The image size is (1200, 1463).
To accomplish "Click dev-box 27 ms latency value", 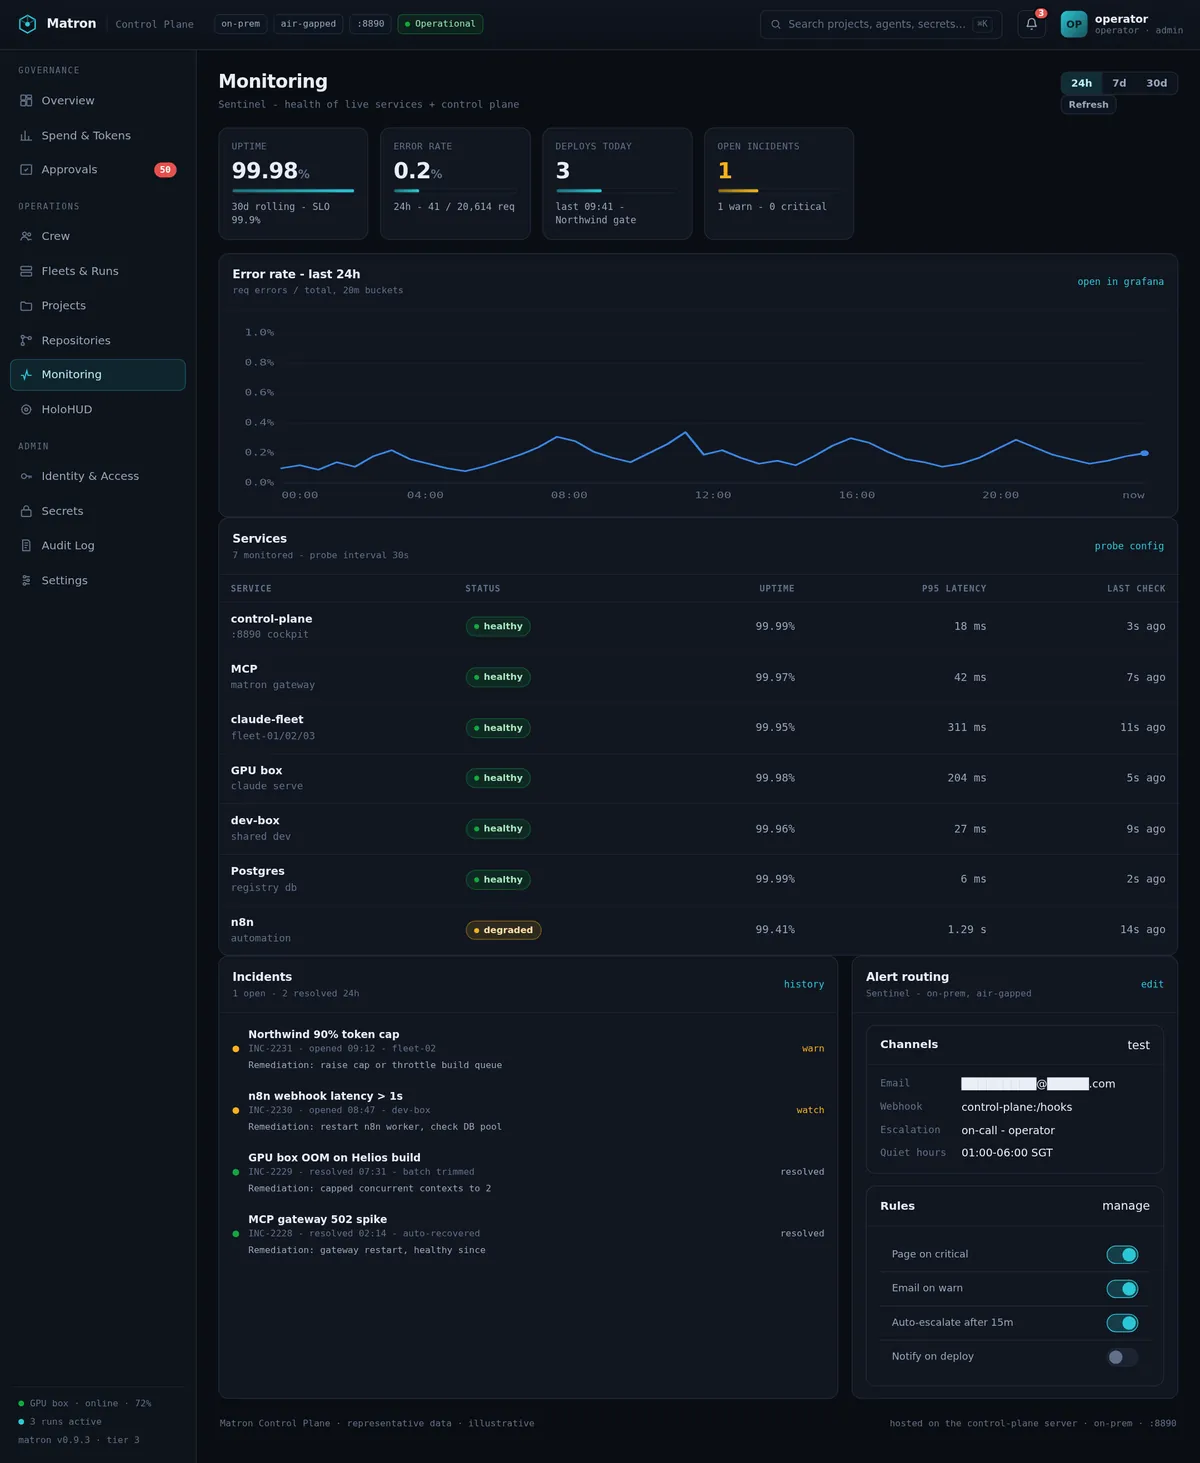I will coord(970,829).
